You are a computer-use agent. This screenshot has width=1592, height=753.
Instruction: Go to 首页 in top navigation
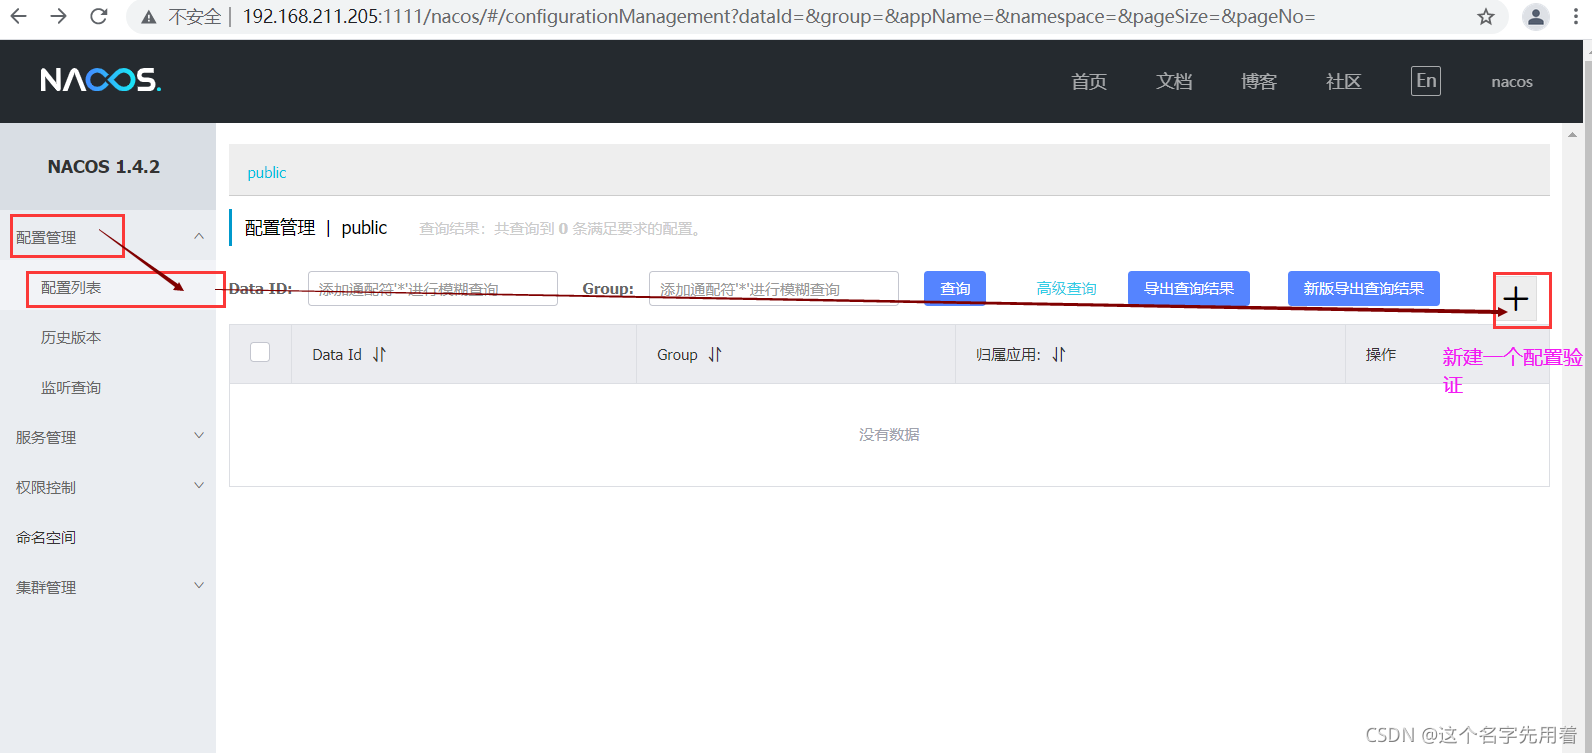[x=1089, y=81]
